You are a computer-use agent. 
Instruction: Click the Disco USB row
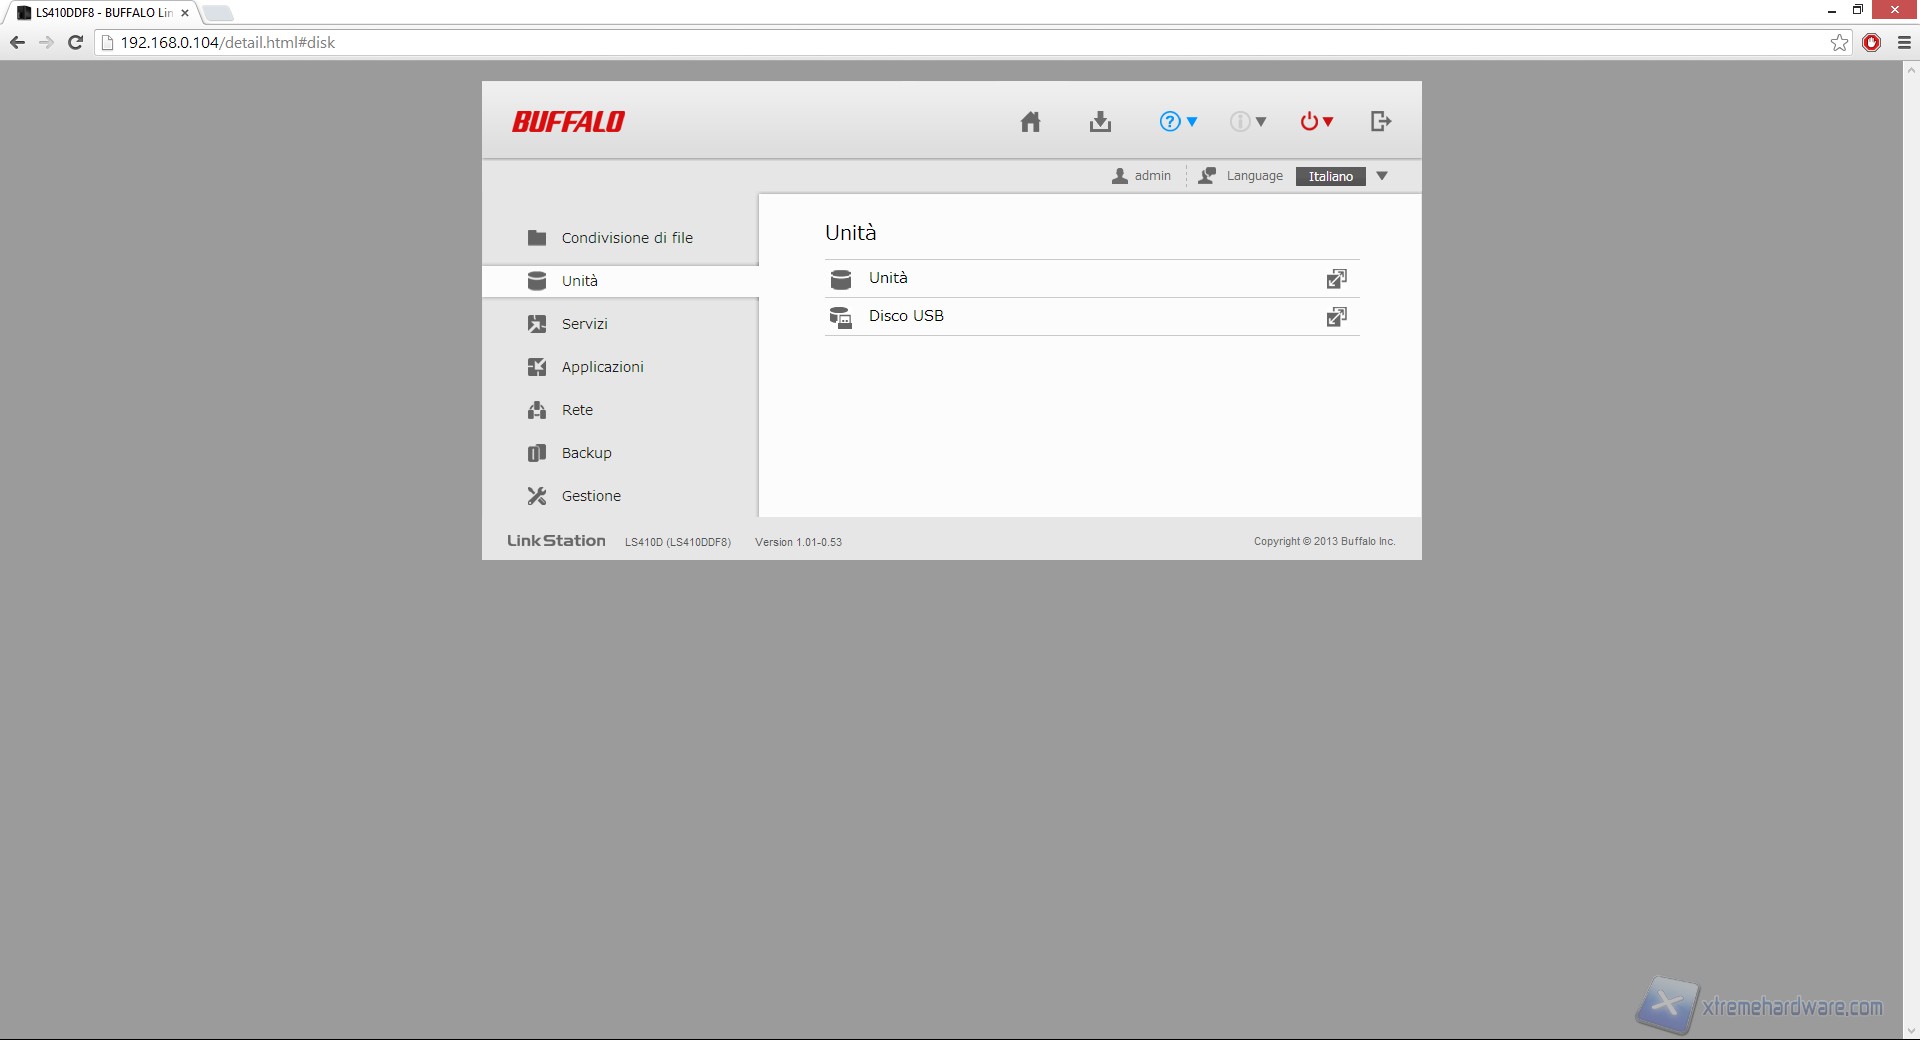pos(906,316)
